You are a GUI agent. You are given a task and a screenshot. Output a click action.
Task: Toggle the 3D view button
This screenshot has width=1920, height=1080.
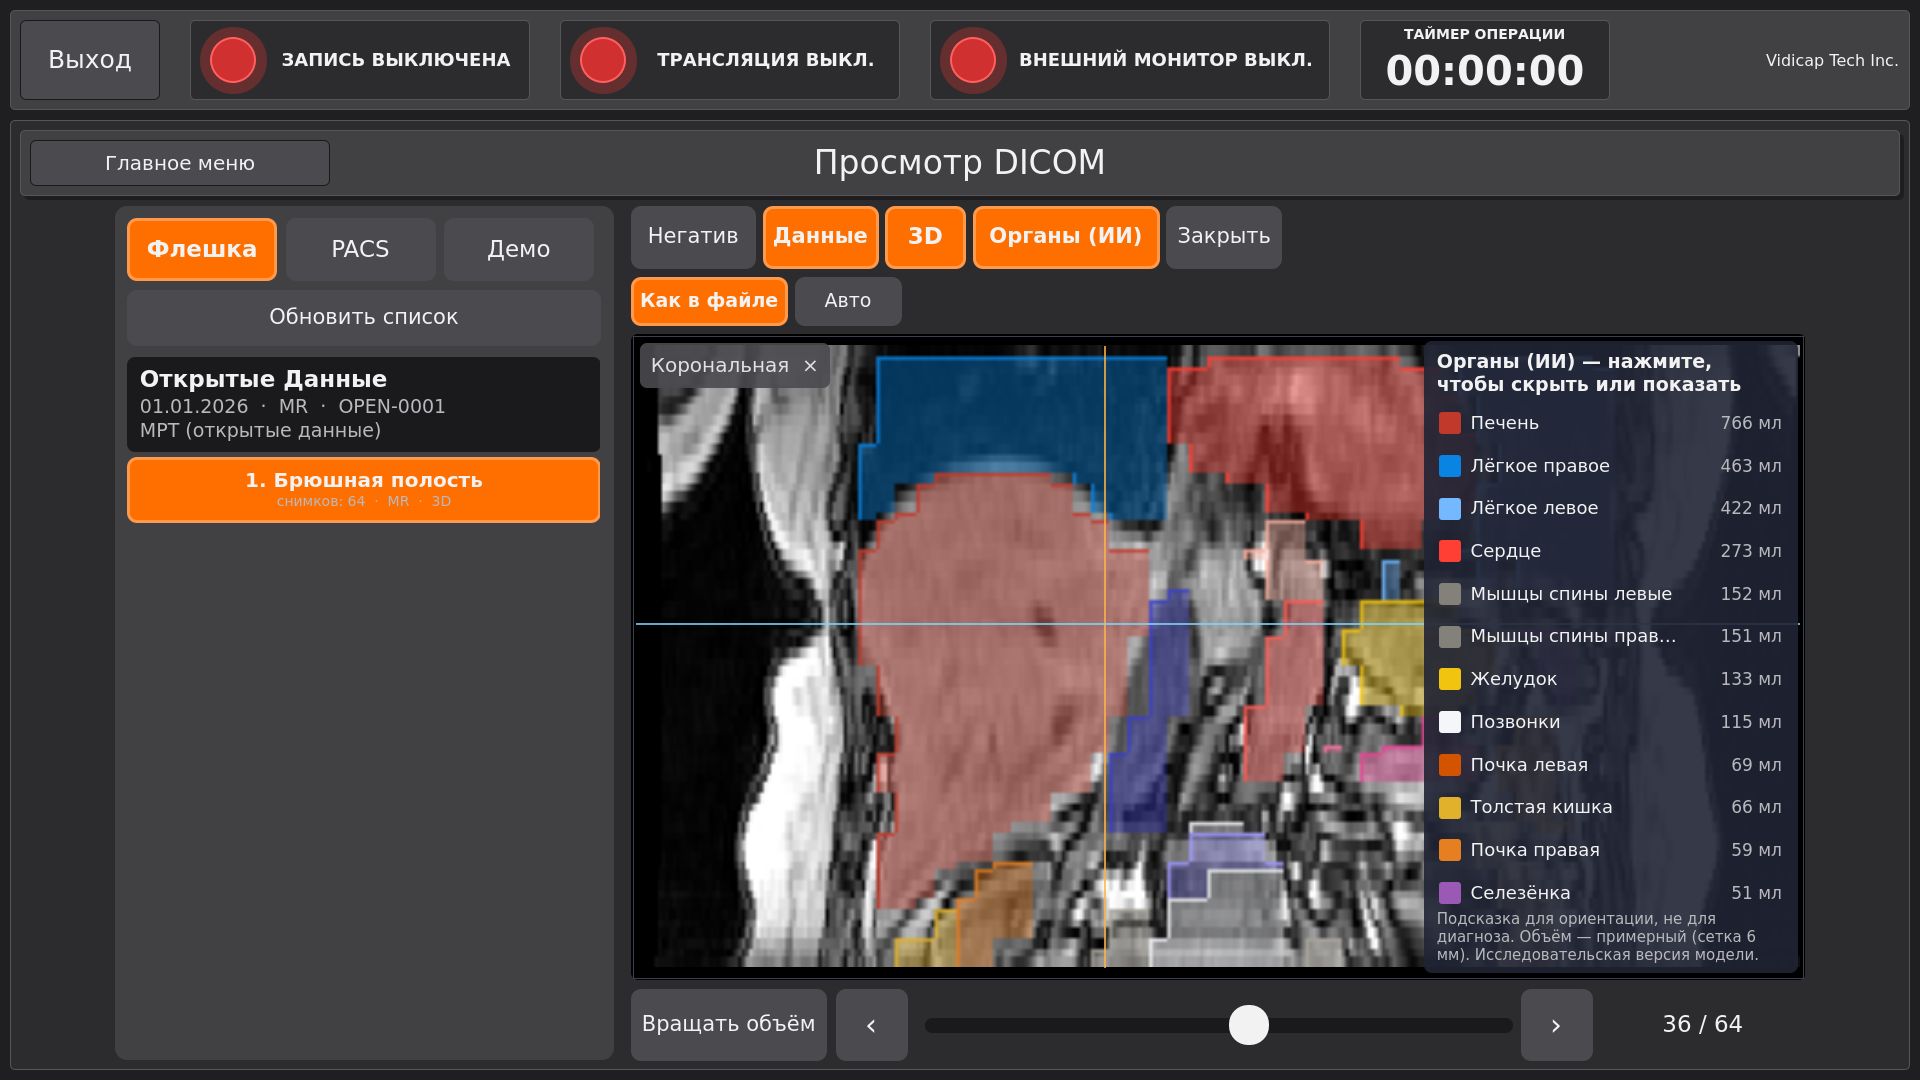point(925,237)
